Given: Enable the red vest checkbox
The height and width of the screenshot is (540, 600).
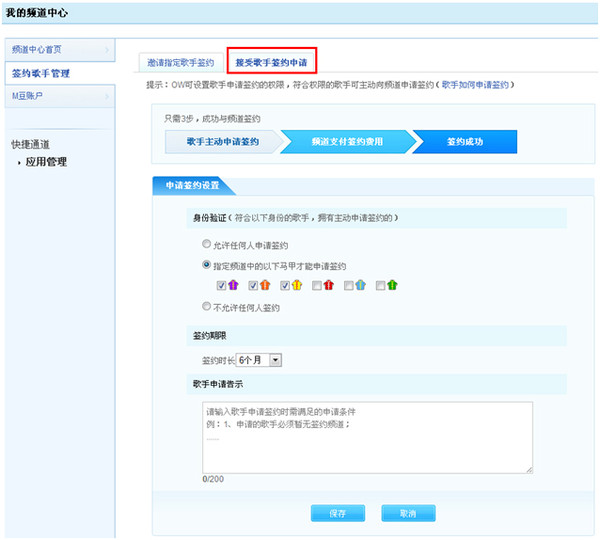Looking at the screenshot, I should click(x=317, y=286).
